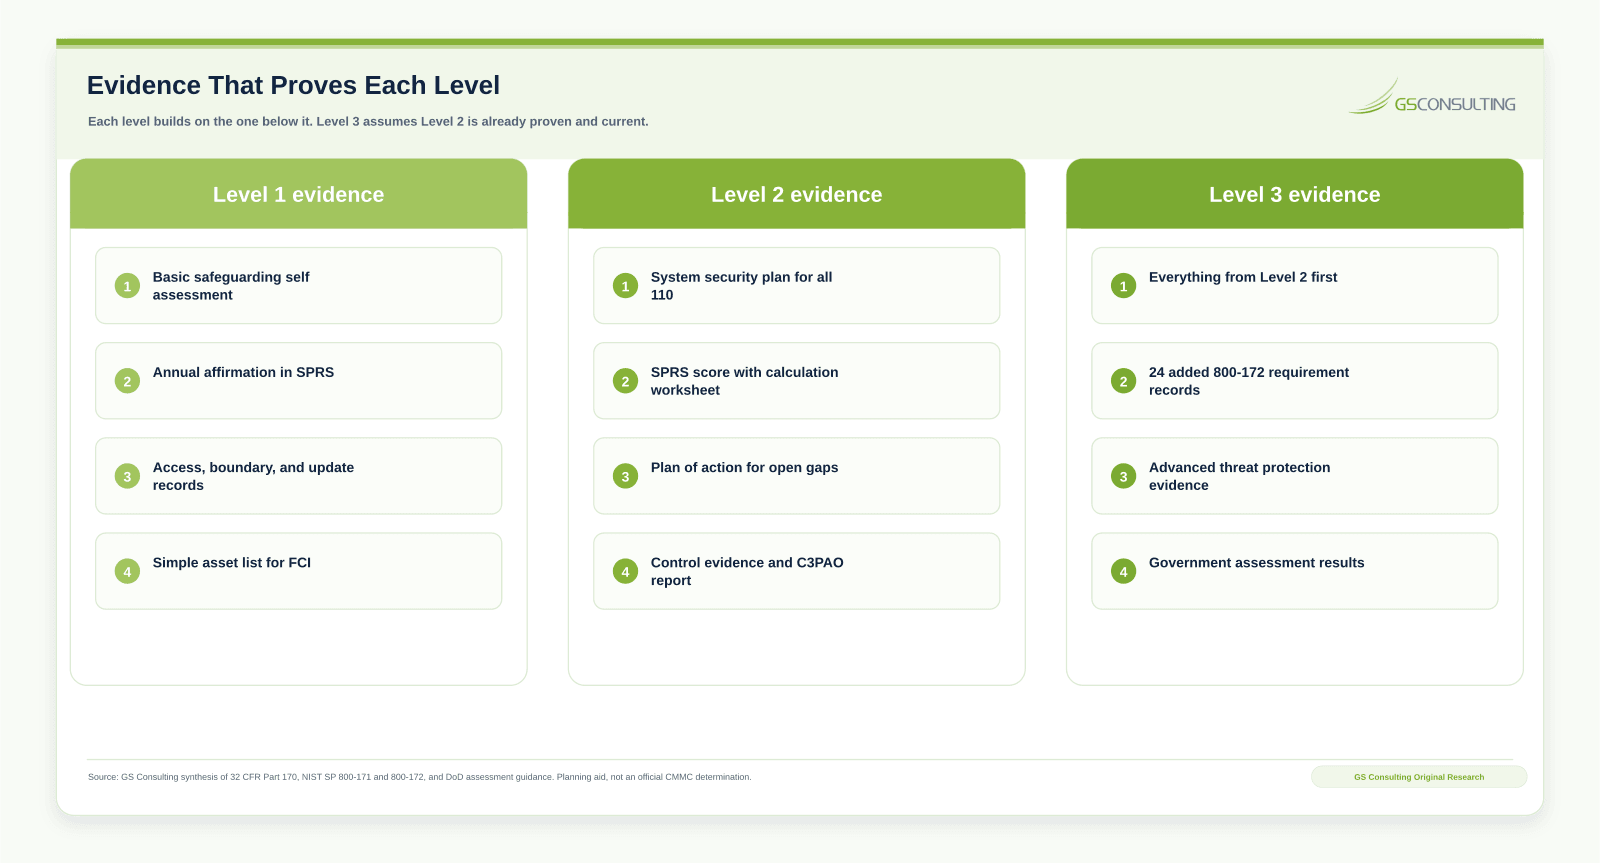Click number 3 badge beside Advanced threat protection evidence
This screenshot has height=863, width=1600.
[1123, 476]
